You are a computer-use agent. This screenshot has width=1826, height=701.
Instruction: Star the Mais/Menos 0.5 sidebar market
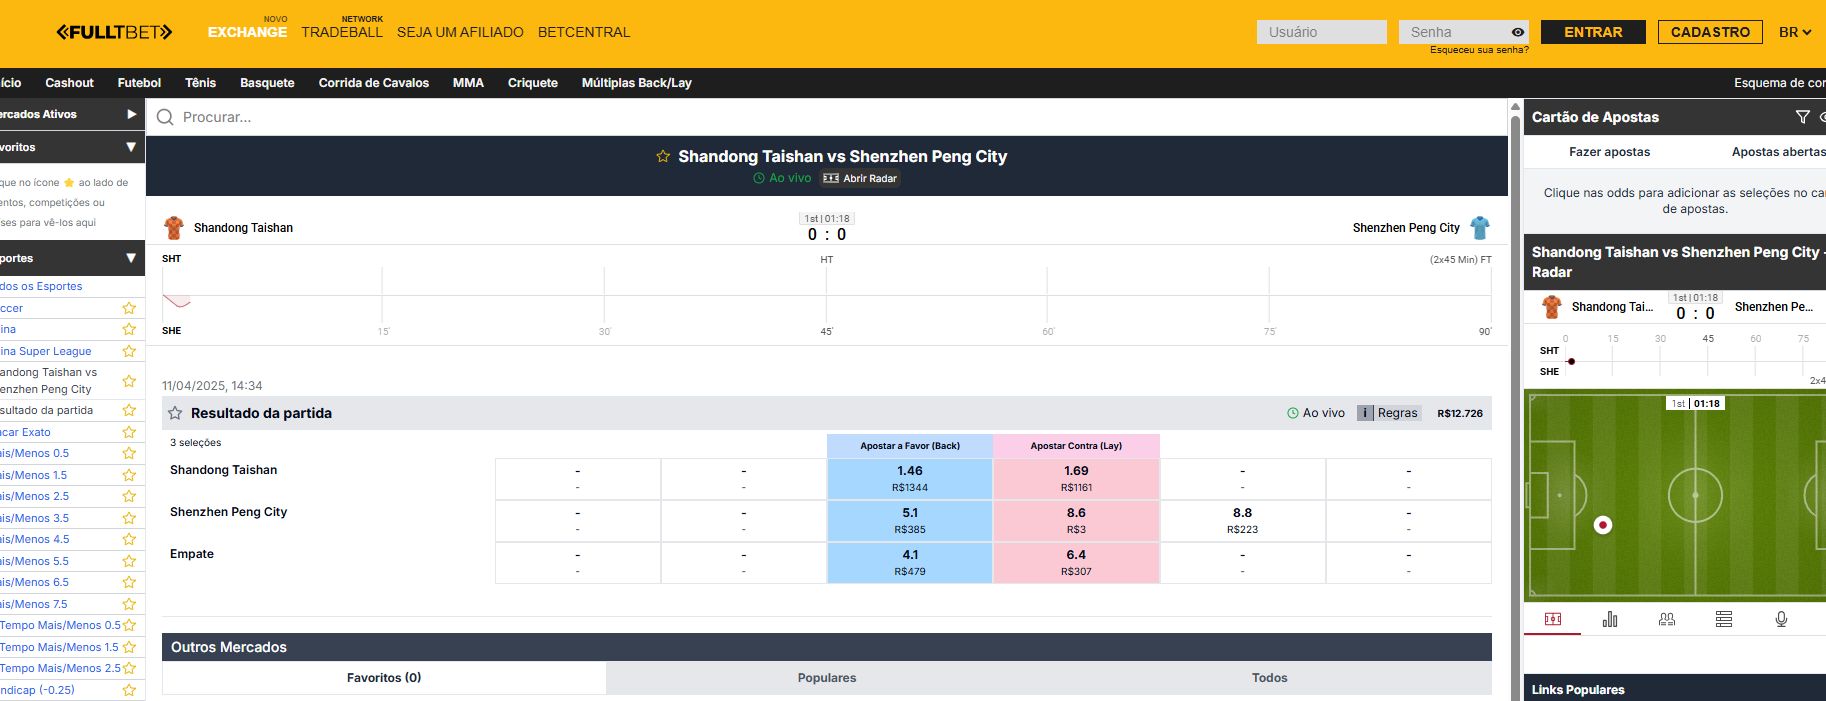[129, 453]
